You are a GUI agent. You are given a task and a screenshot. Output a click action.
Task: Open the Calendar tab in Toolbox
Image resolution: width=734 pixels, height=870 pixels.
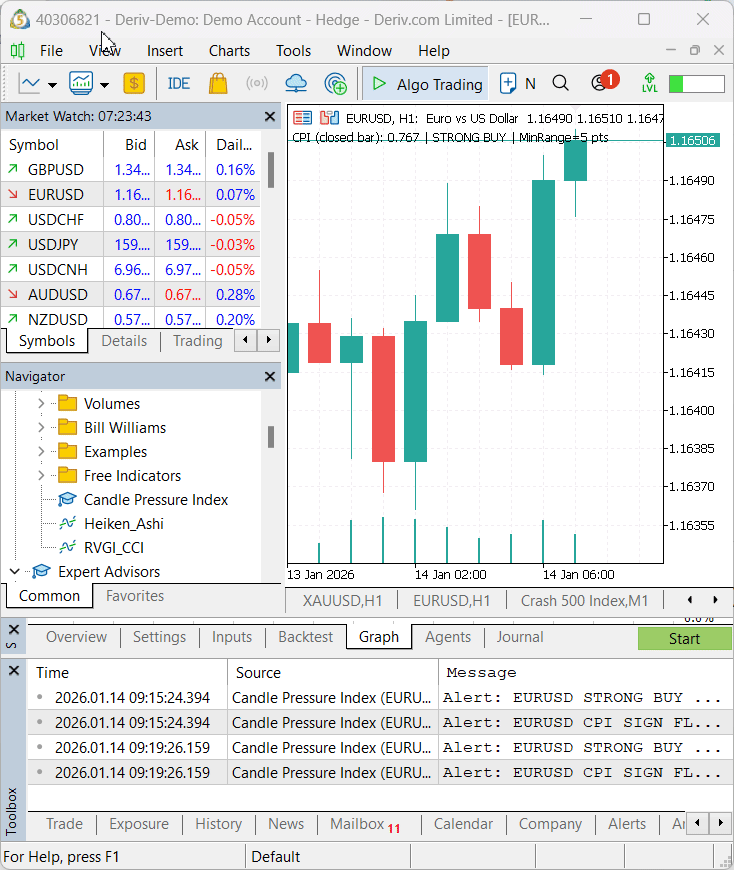tap(463, 825)
